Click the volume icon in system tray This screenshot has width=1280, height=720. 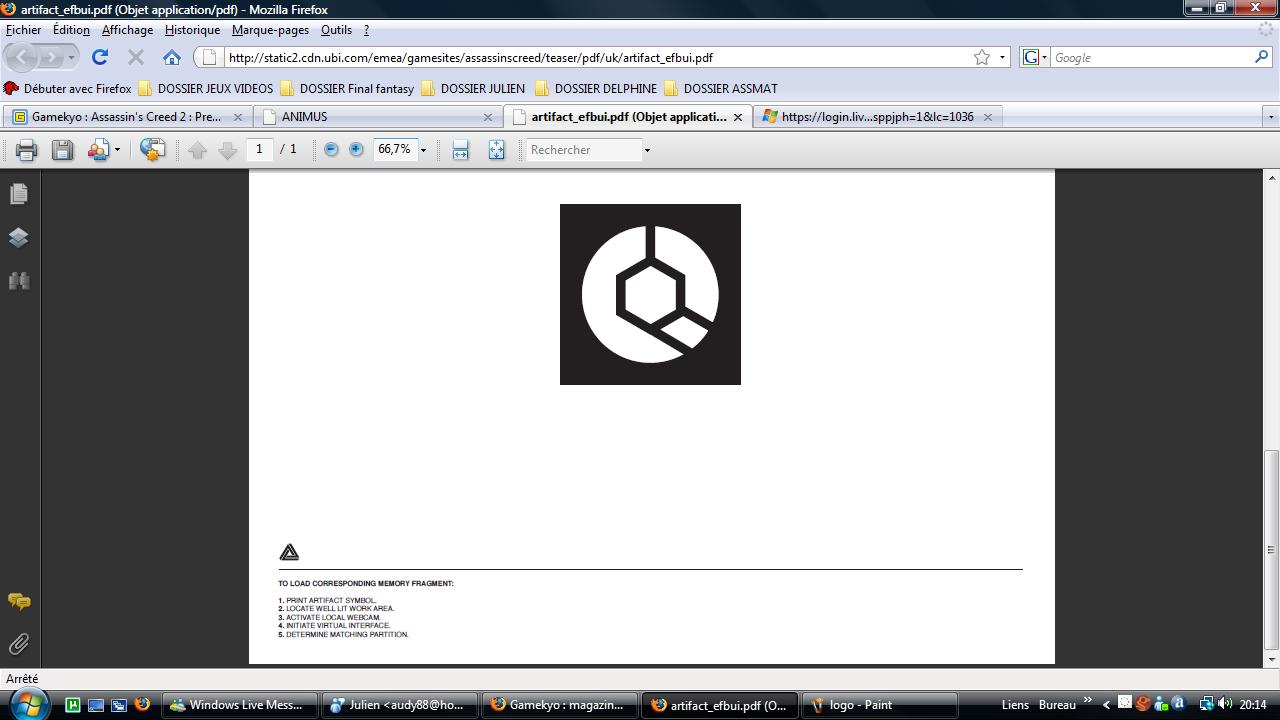1225,704
